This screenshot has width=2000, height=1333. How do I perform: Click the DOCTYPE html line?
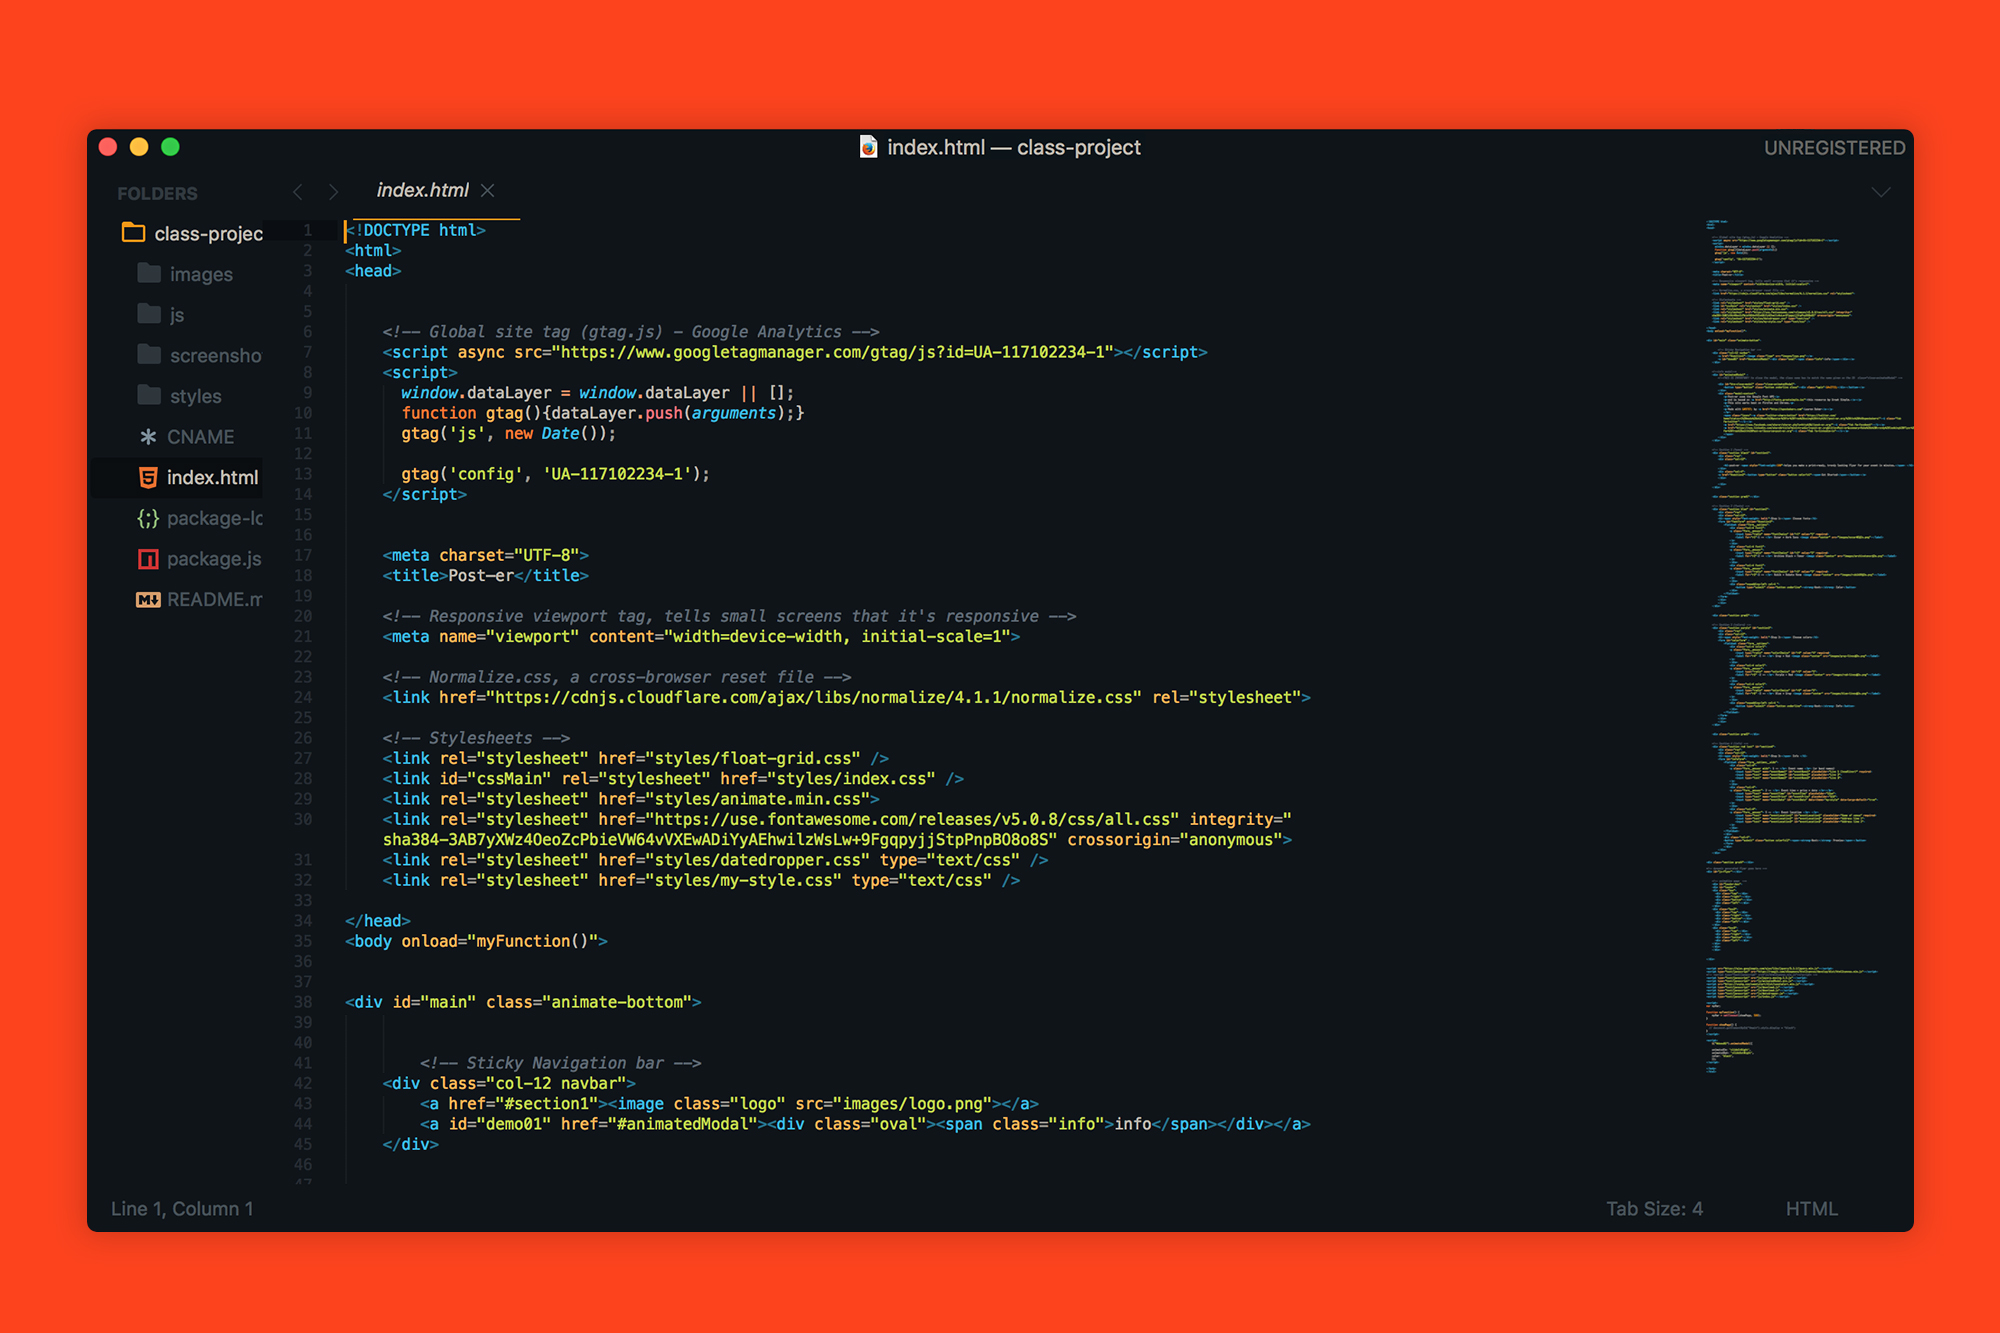[x=415, y=230]
